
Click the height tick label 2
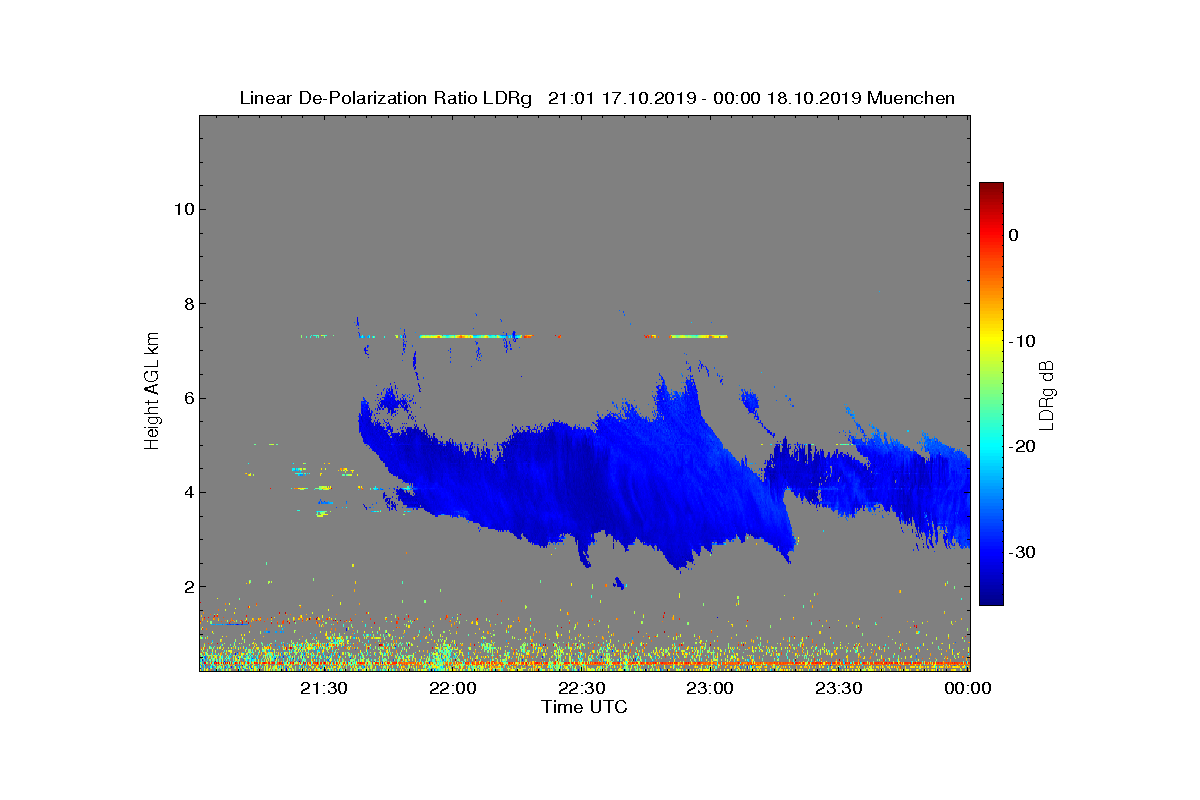point(187,586)
